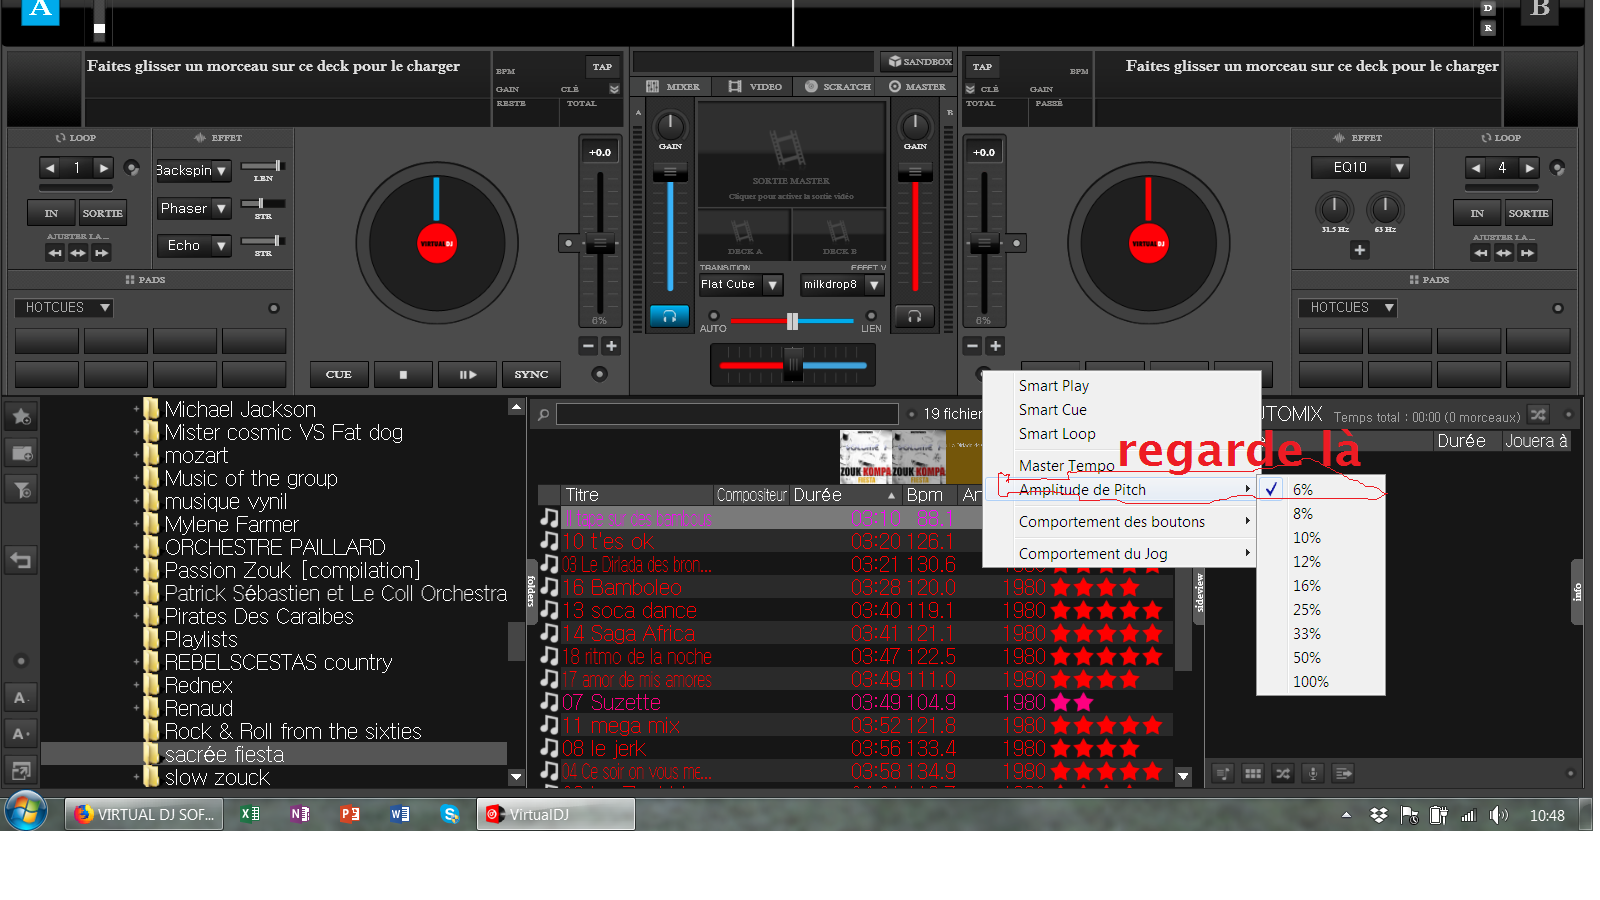This screenshot has height=900, width=1600.
Task: Increase deck A loop length arrow
Action: (103, 168)
